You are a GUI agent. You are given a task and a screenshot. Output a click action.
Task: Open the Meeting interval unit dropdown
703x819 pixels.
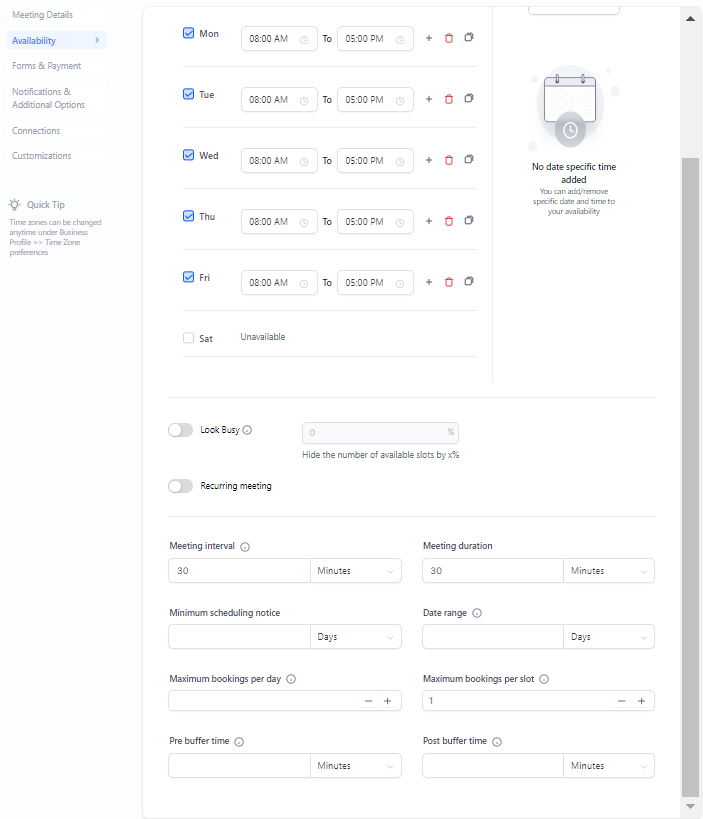(355, 571)
